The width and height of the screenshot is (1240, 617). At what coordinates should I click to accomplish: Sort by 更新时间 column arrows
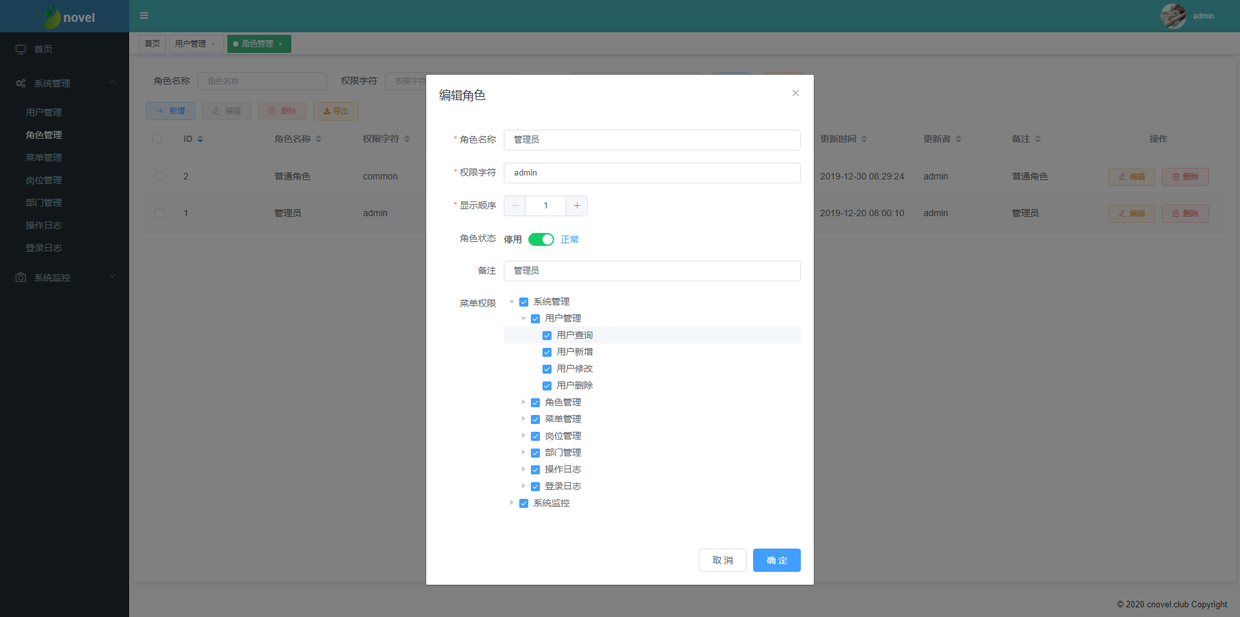point(864,139)
